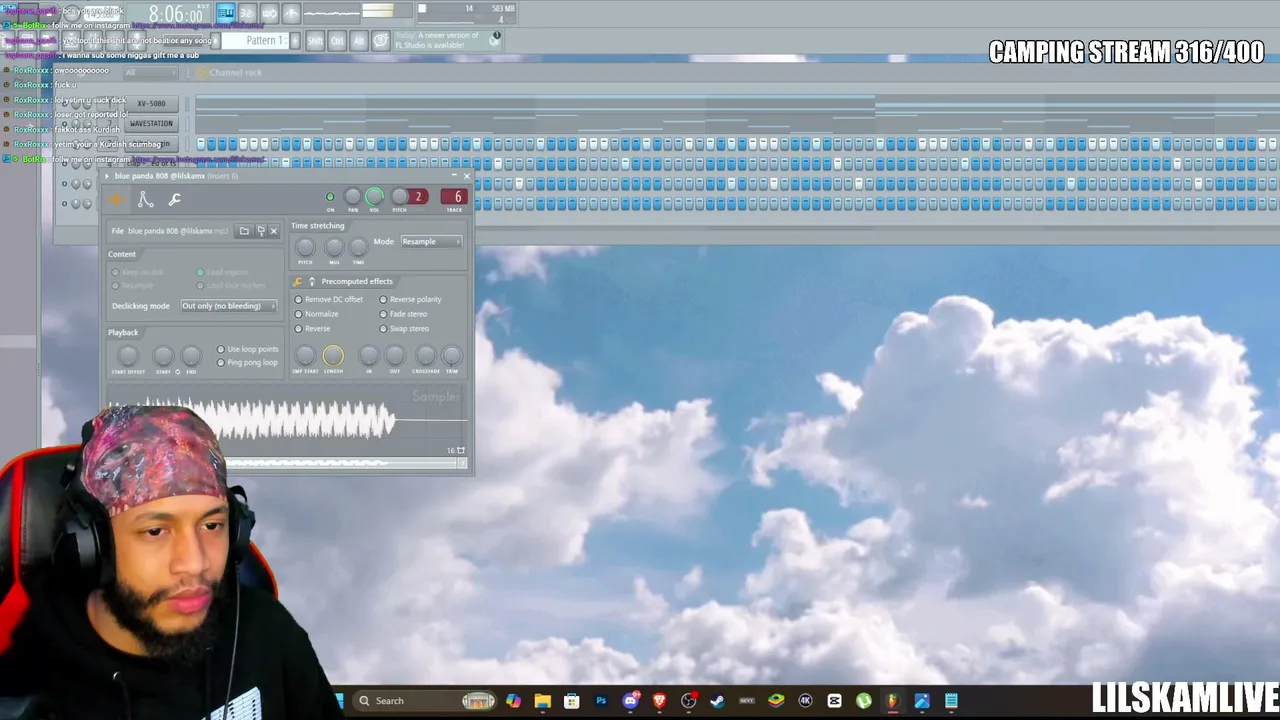
Task: Click the sample LENGTH knob
Action: pyautogui.click(x=333, y=355)
